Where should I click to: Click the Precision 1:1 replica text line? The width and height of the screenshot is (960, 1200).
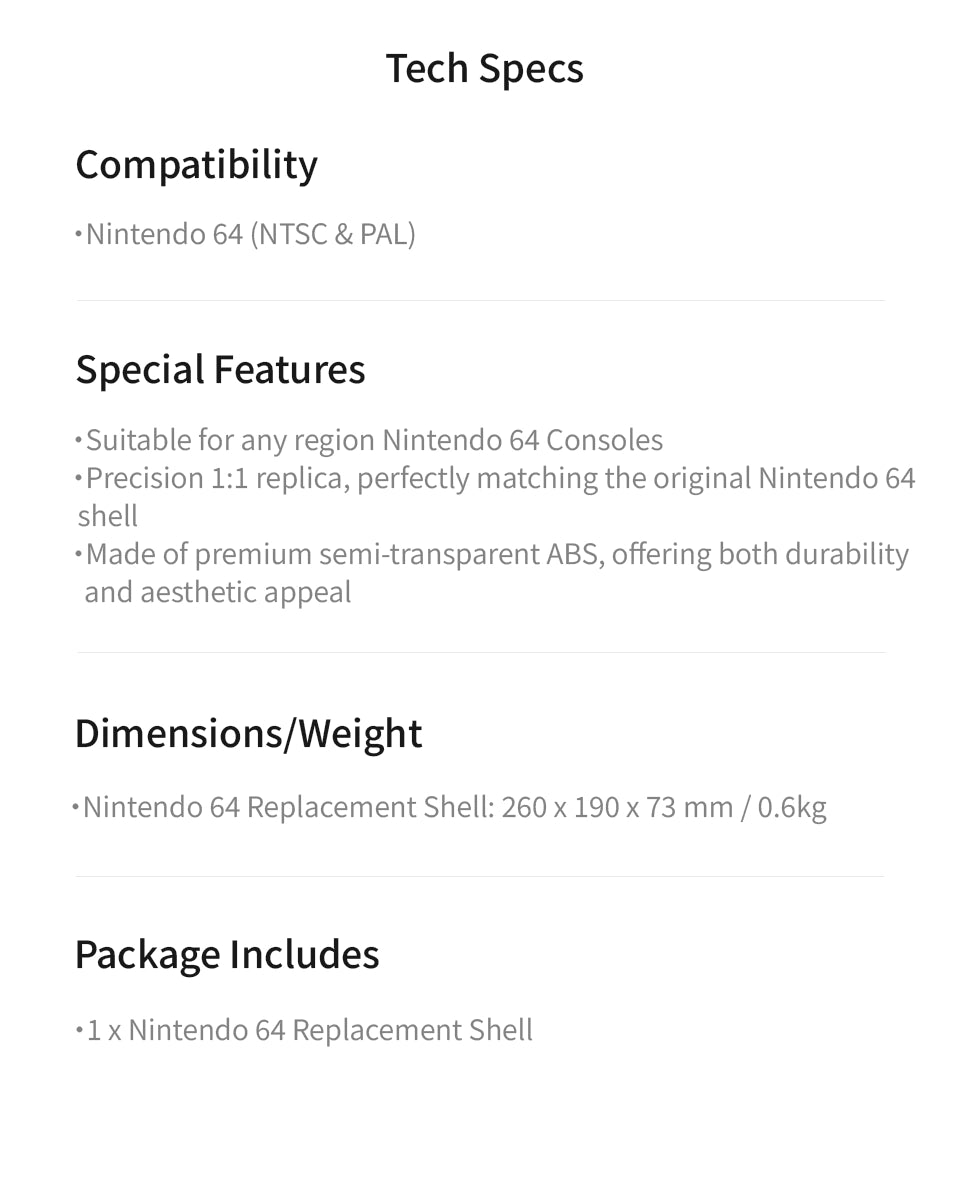(500, 479)
